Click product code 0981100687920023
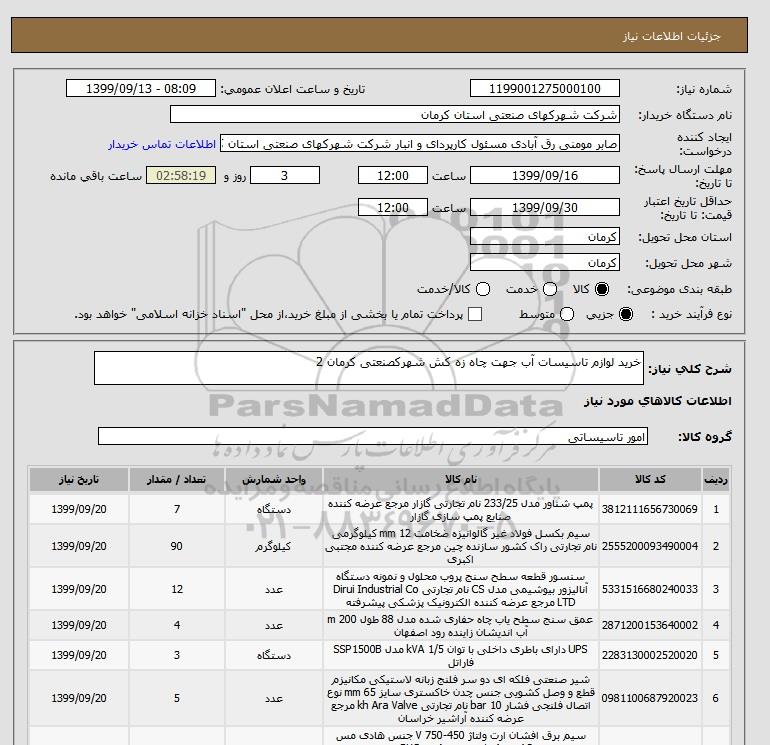This screenshot has width=770, height=745. point(650,698)
